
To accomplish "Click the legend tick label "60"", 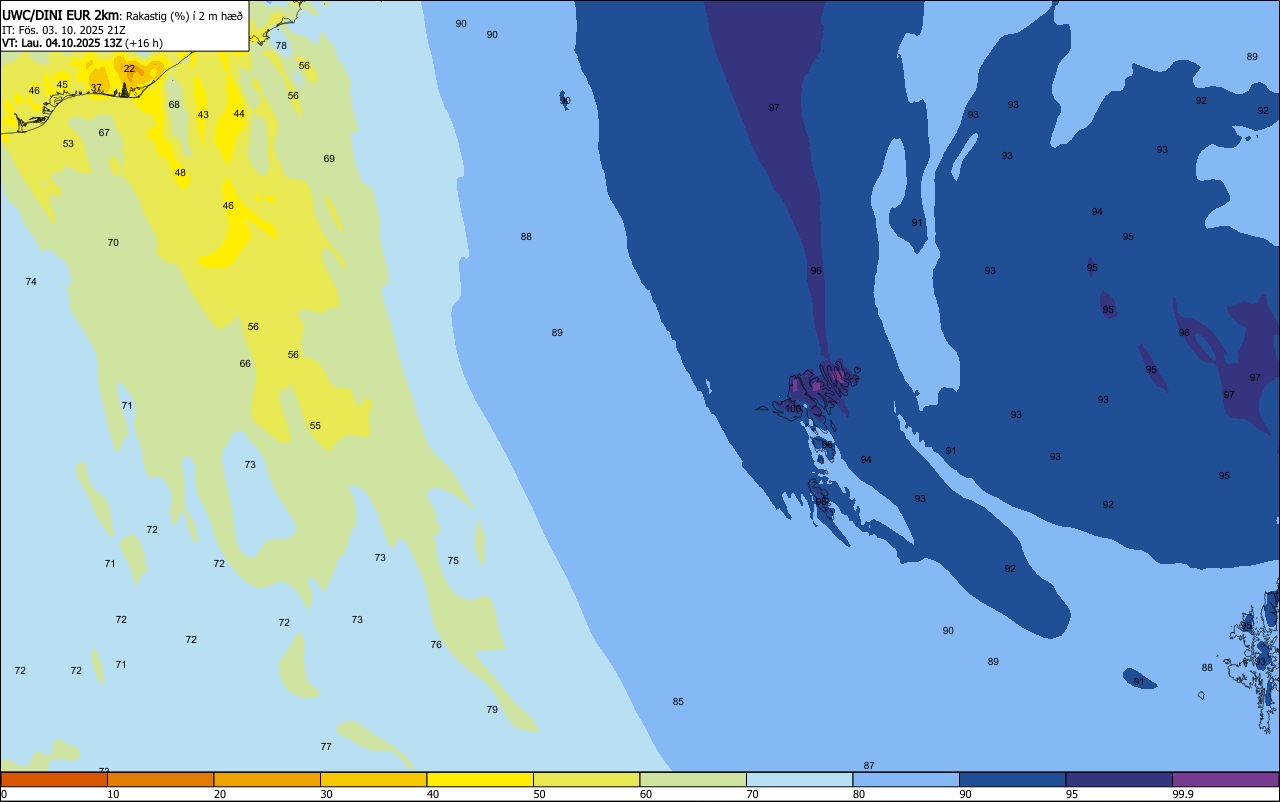I will (x=646, y=794).
